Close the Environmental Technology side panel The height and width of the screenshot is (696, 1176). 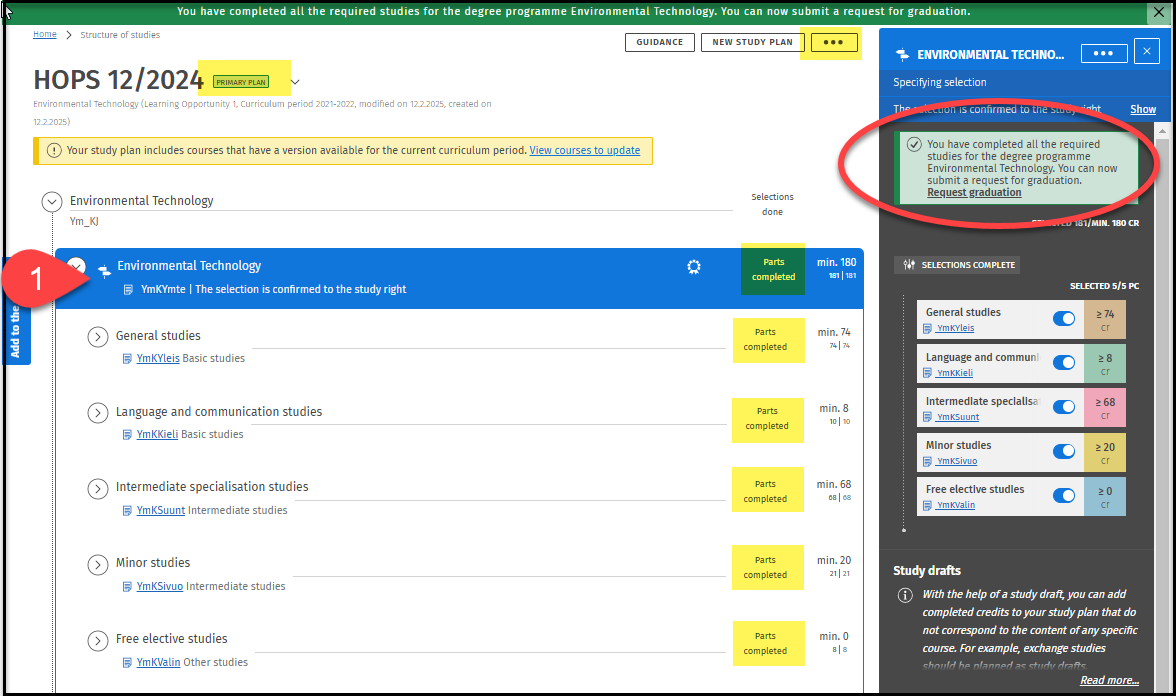tap(1146, 53)
